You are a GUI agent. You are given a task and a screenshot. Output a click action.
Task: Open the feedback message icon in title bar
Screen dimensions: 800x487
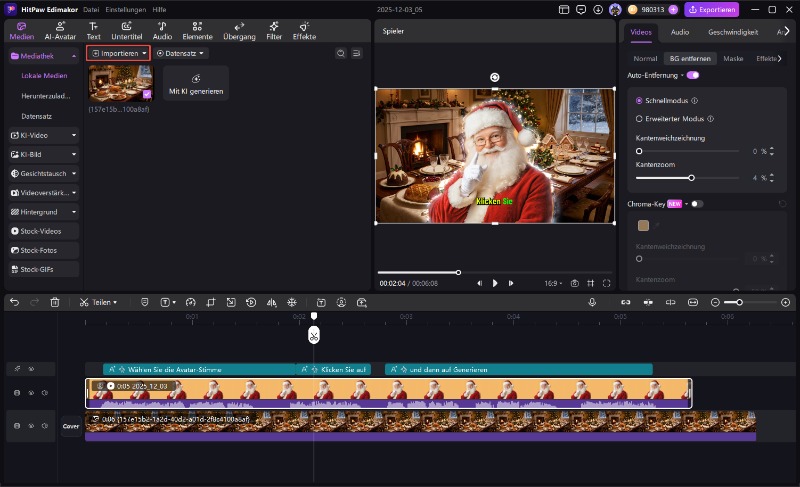581,9
